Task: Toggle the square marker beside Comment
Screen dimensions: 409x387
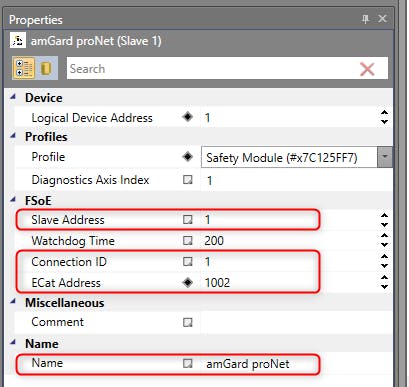Action: [x=188, y=322]
